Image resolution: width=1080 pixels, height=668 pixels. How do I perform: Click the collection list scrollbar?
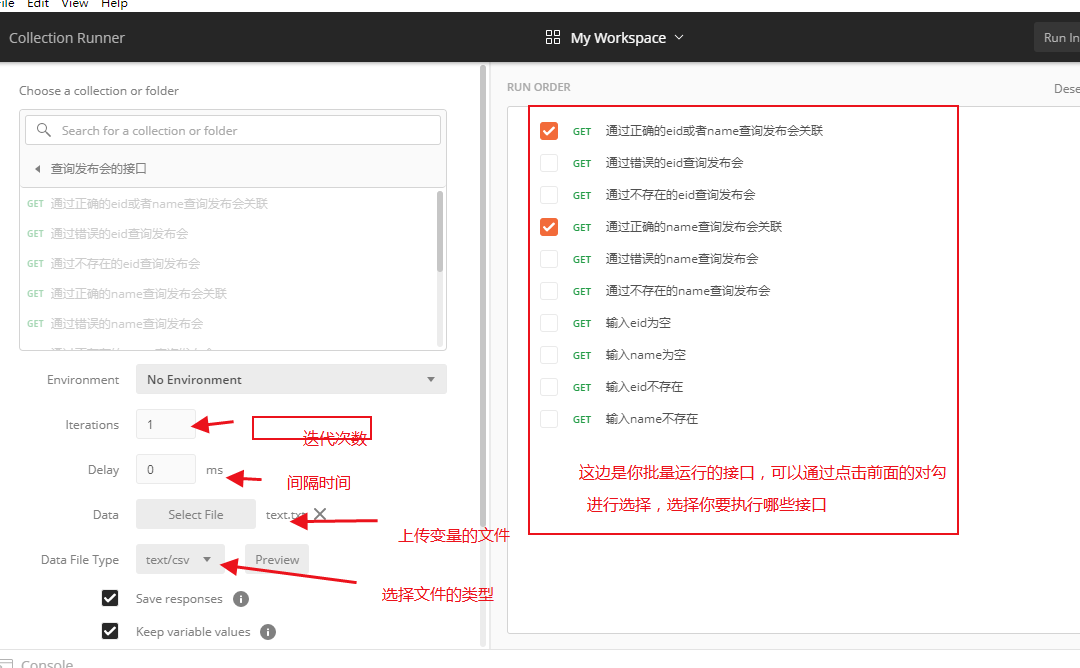click(439, 231)
